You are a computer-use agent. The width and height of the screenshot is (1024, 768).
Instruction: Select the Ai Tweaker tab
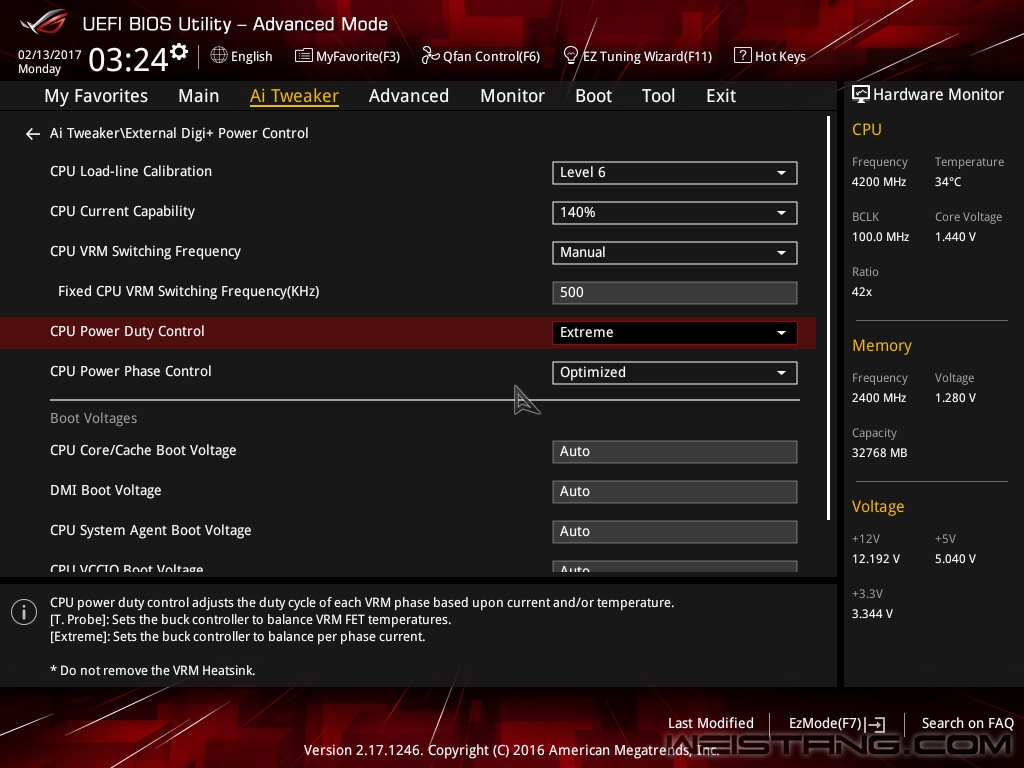[x=294, y=96]
